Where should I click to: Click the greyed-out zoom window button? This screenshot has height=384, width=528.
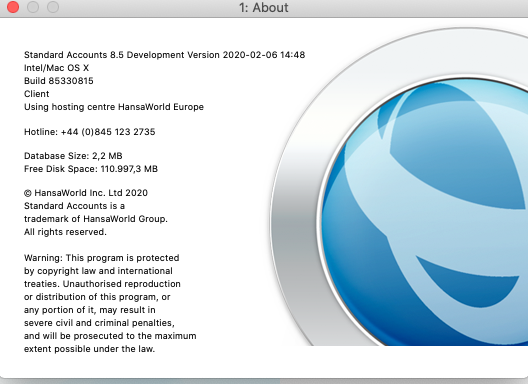coord(53,7)
